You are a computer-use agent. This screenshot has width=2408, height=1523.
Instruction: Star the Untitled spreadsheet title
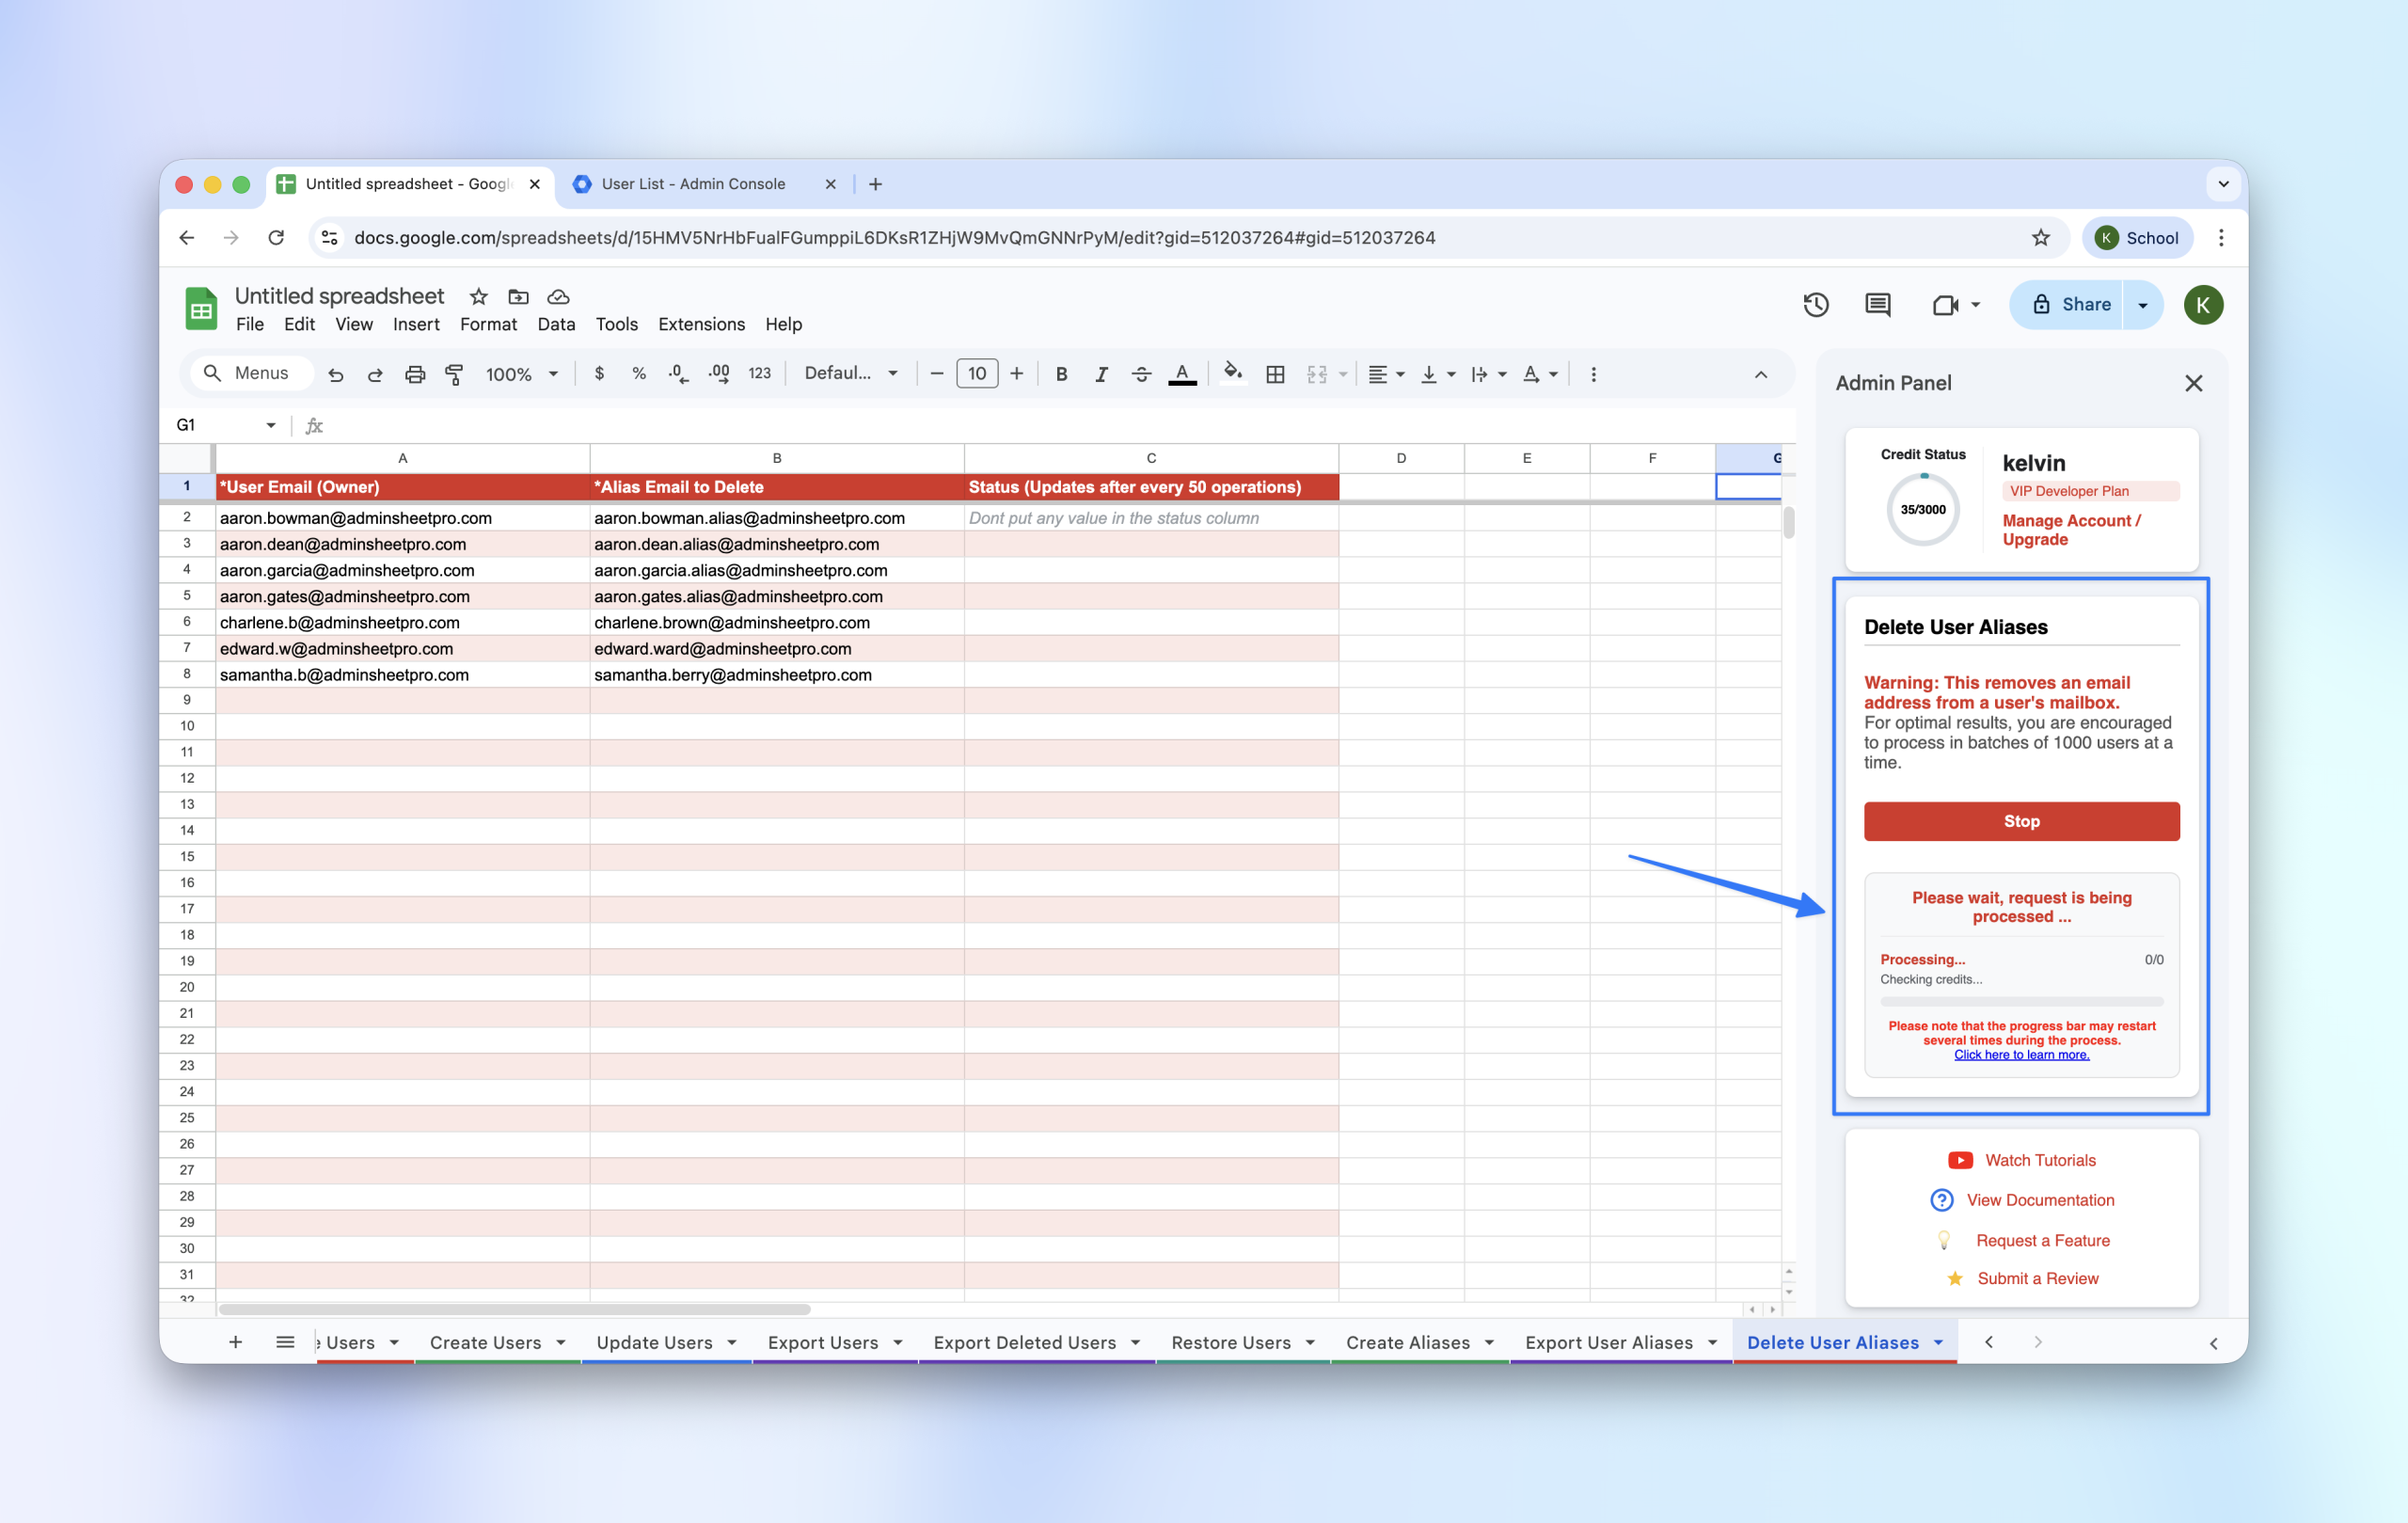(479, 297)
